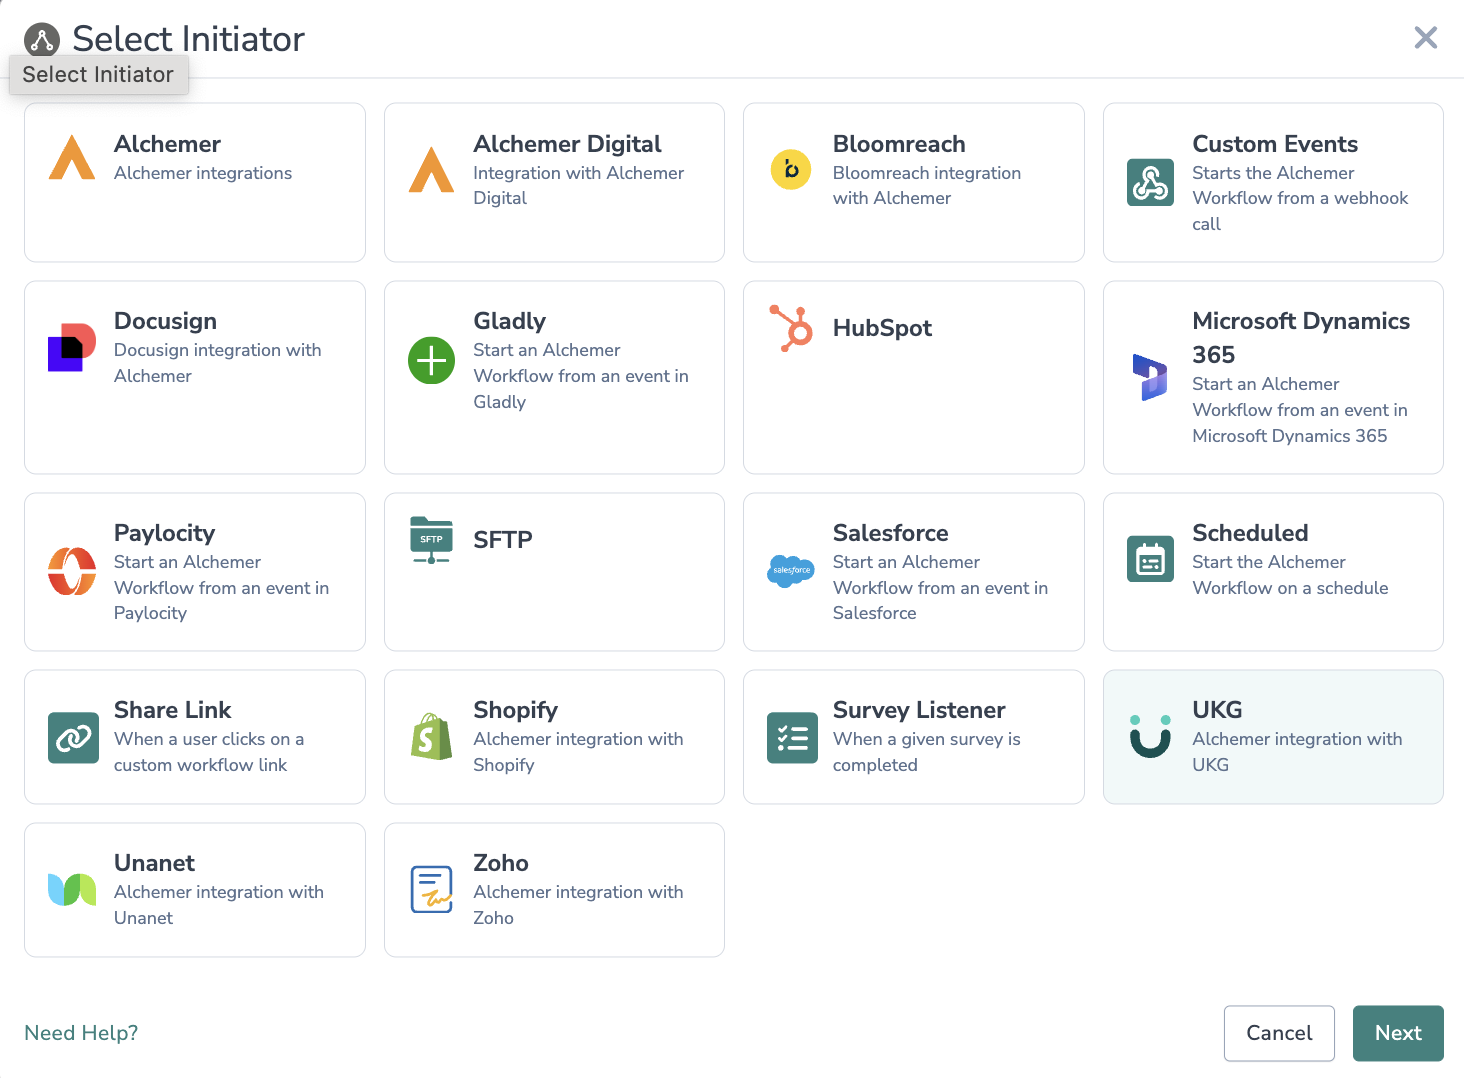Choose the Scheduled title text
Screen dimensions: 1464x1078
coord(1250,533)
